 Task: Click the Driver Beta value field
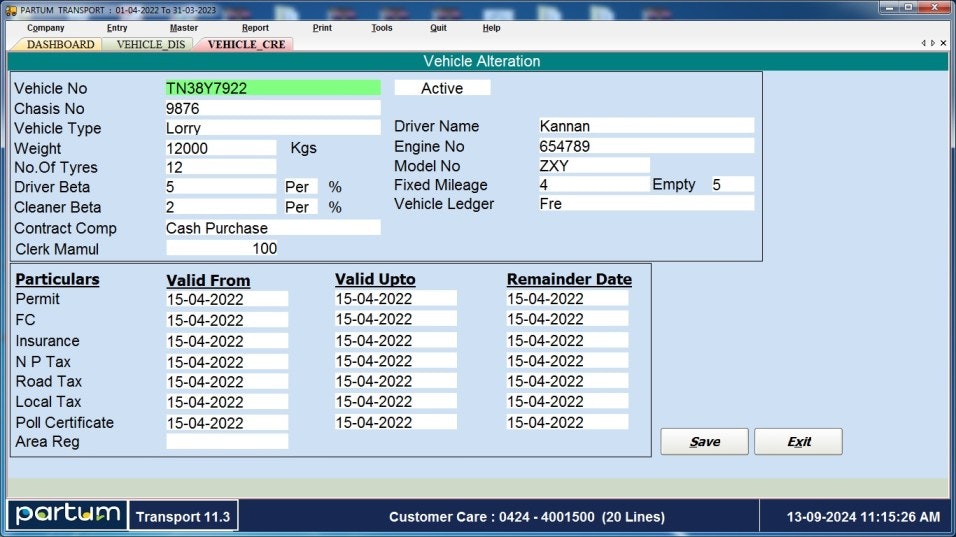(221, 187)
